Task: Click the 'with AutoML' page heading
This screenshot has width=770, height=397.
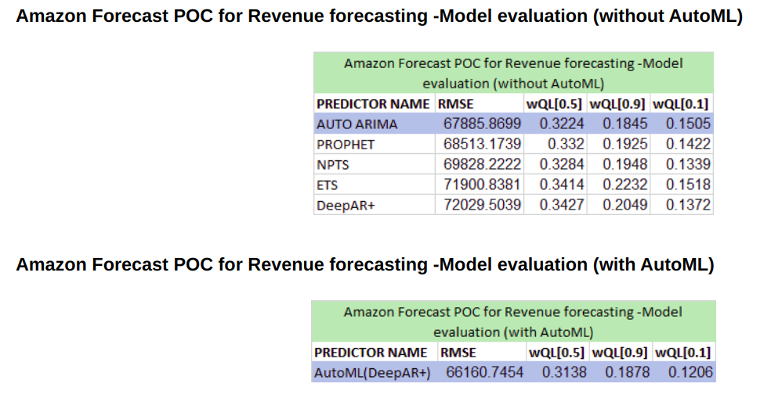Action: (x=365, y=264)
